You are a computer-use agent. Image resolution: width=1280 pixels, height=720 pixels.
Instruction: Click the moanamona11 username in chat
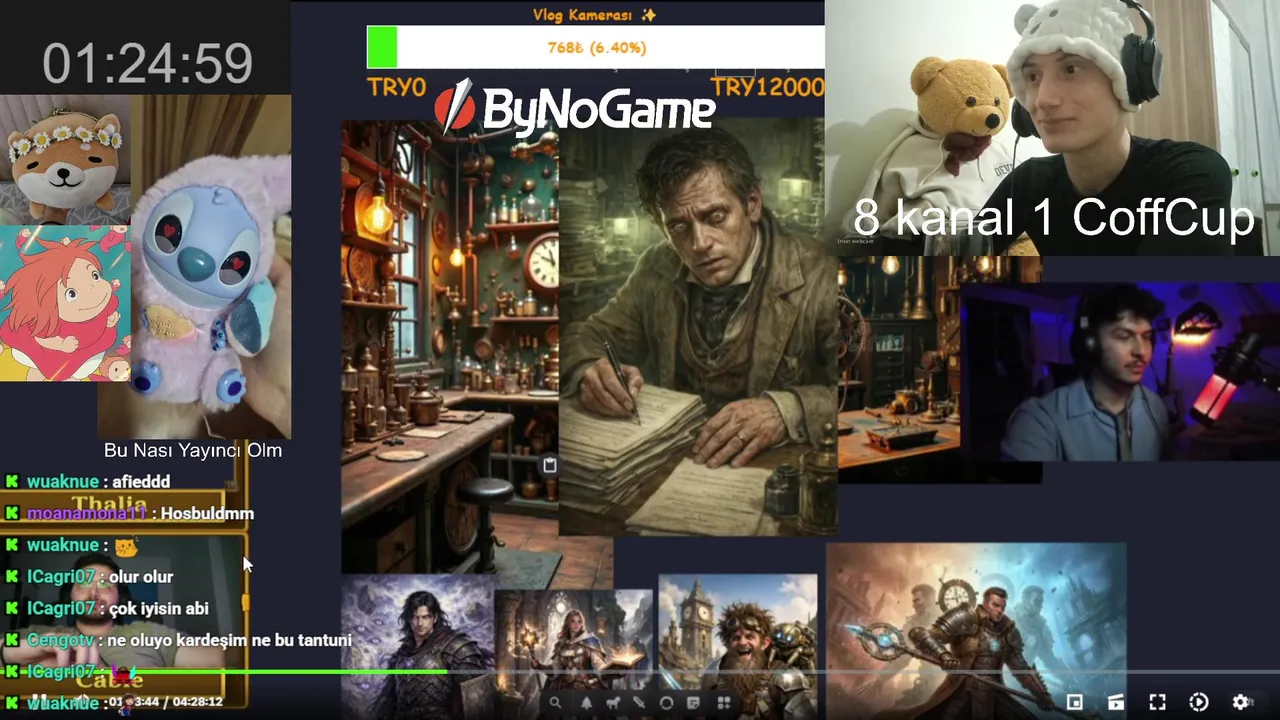(x=87, y=513)
